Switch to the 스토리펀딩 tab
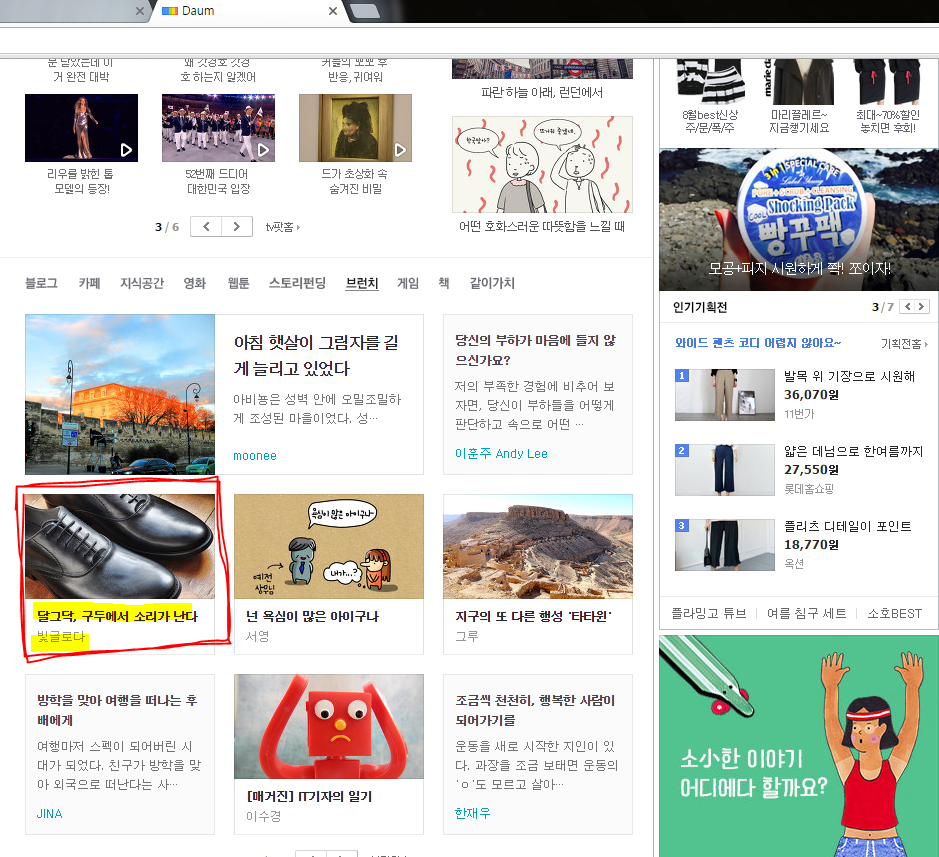 (297, 283)
